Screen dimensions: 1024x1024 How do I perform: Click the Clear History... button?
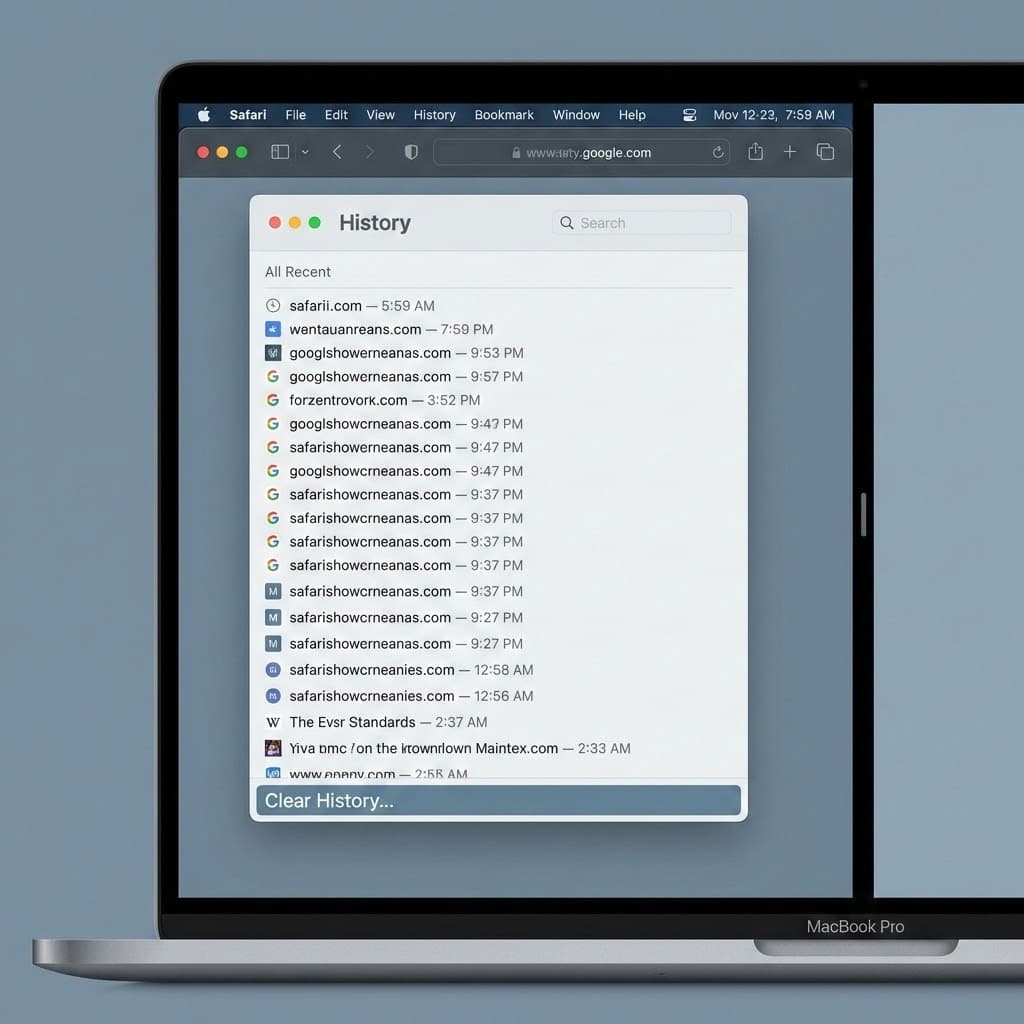point(498,801)
